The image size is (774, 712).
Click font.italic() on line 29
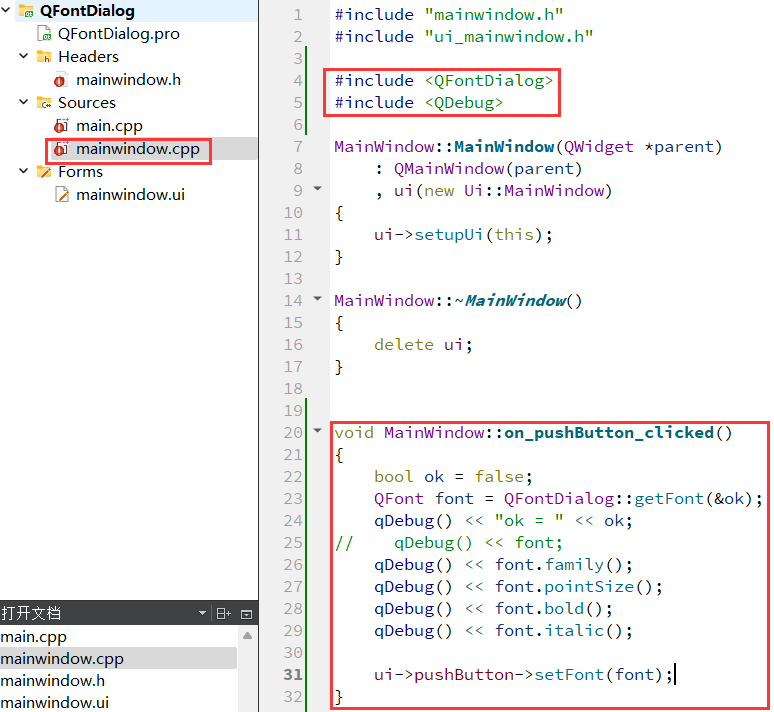(x=558, y=631)
